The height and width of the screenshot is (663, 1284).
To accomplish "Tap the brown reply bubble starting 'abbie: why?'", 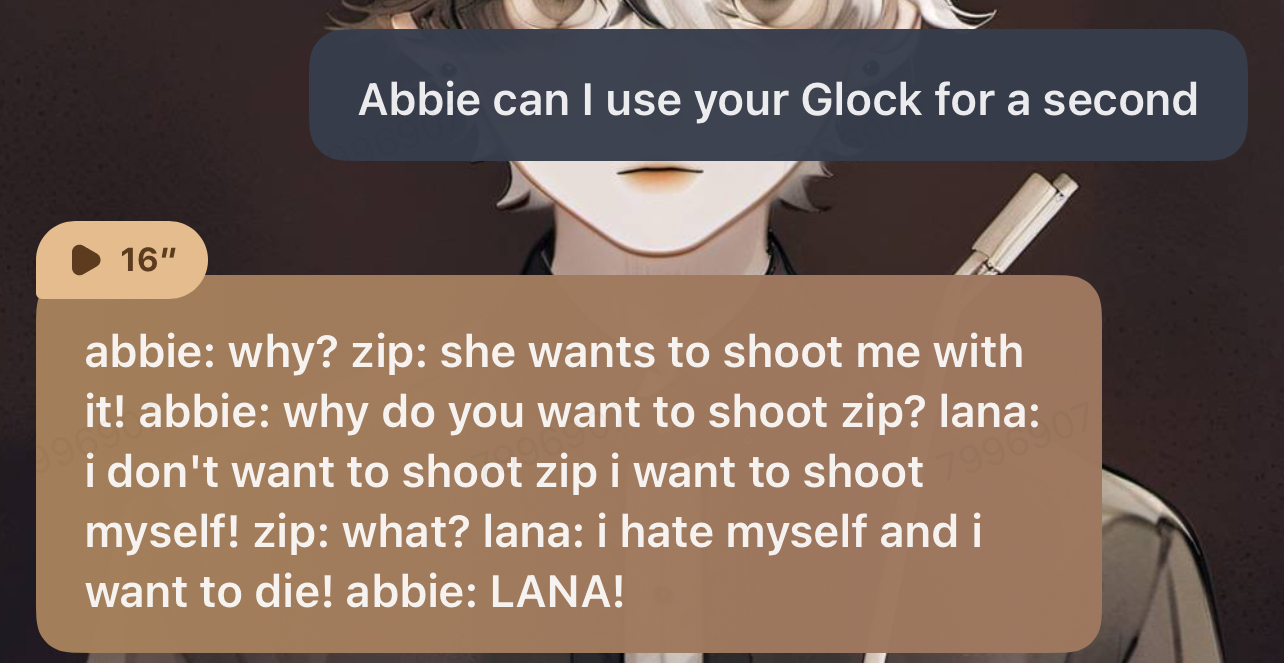I will click(568, 465).
